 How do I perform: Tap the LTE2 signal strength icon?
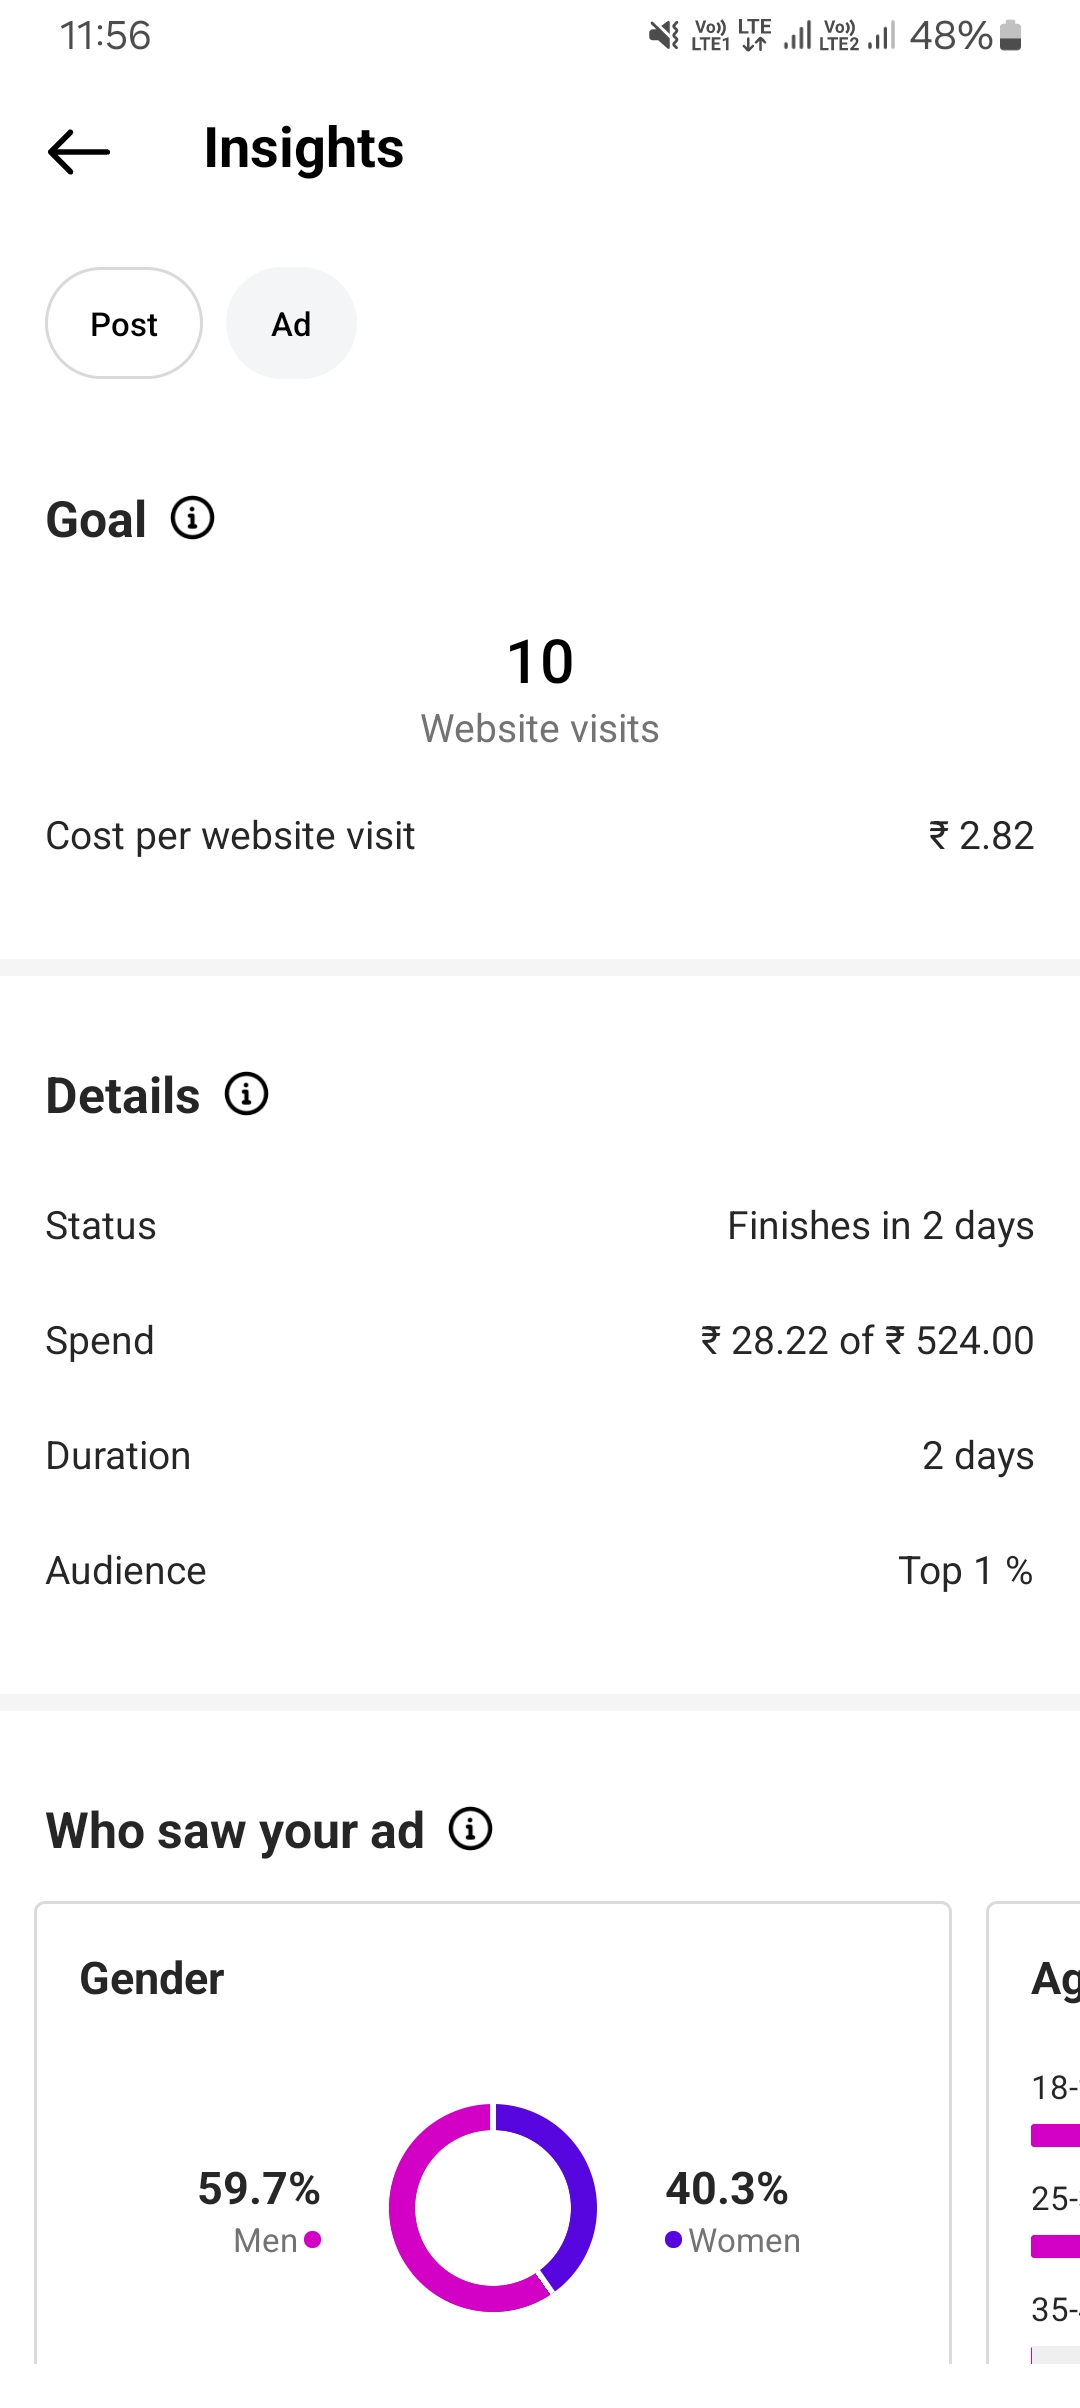tap(881, 36)
